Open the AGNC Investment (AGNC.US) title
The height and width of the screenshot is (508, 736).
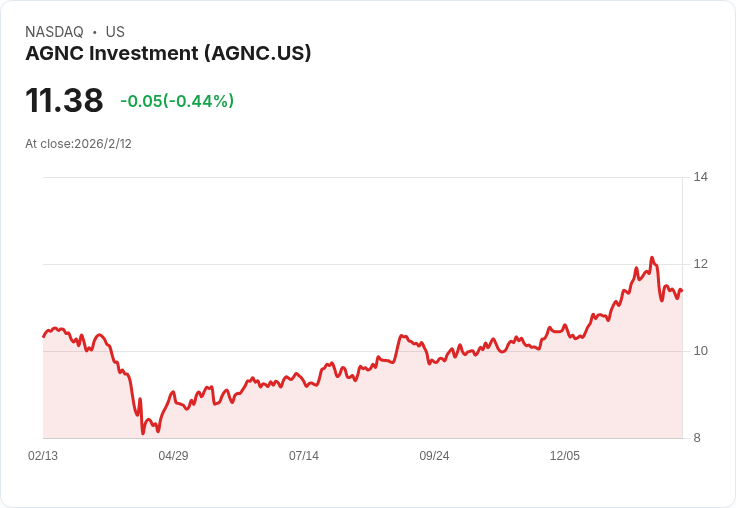click(168, 53)
